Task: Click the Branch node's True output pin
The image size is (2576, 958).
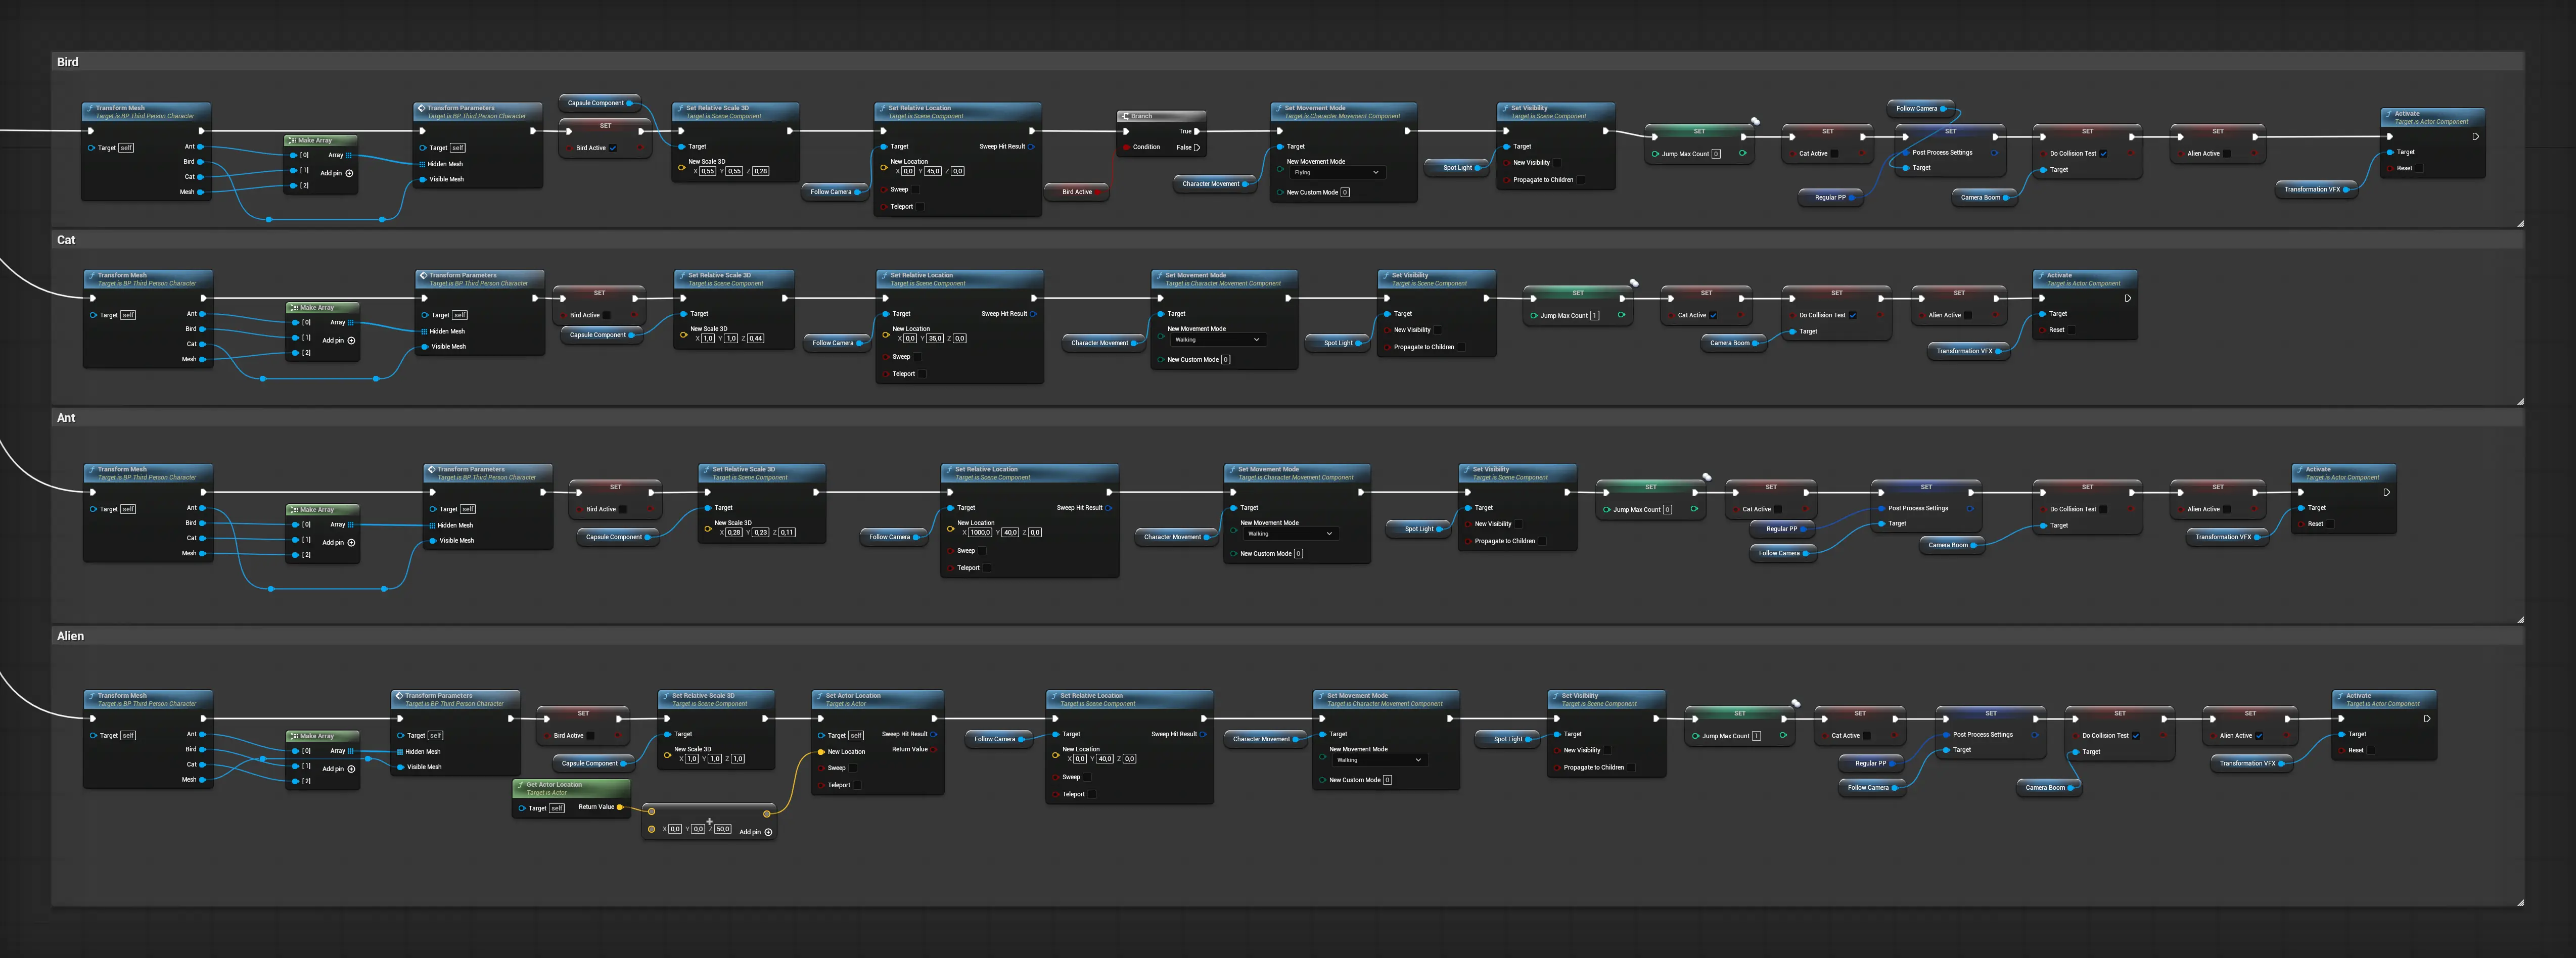Action: 1197,131
